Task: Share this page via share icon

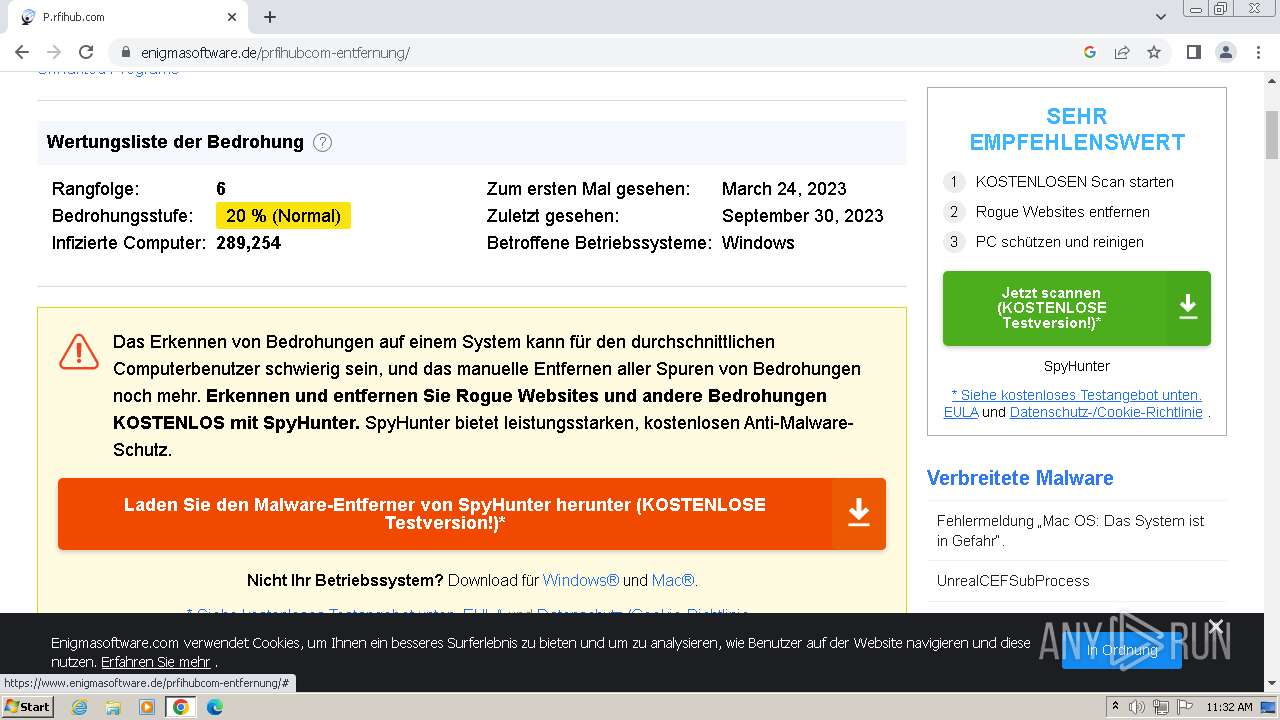Action: pos(1122,52)
